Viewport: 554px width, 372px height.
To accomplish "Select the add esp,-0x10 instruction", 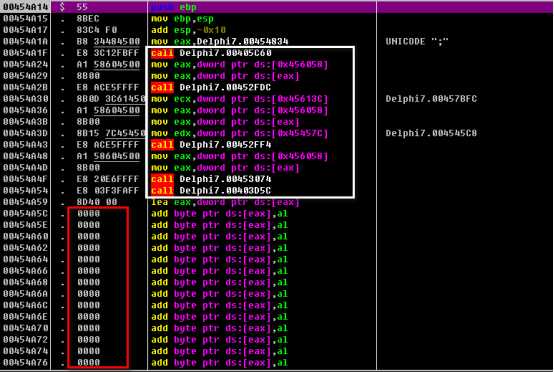I will pos(188,30).
